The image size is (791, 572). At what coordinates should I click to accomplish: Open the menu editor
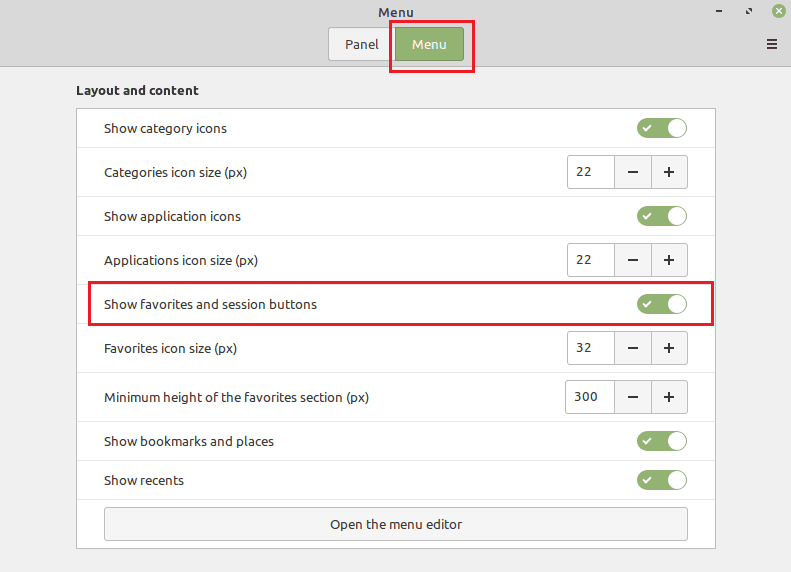pyautogui.click(x=396, y=524)
